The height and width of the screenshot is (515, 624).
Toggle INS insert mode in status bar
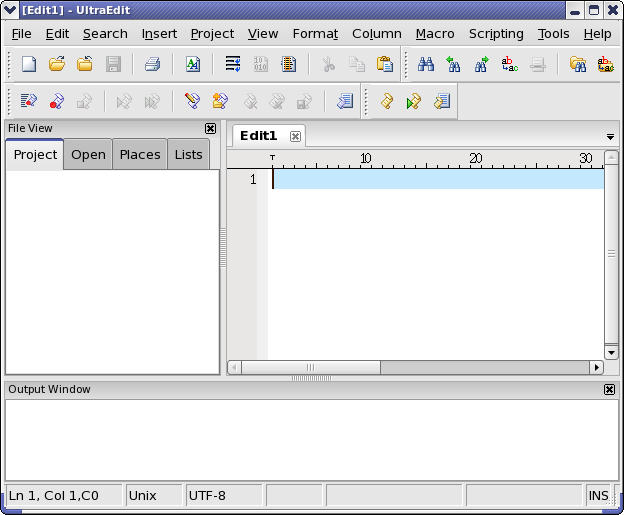coord(598,495)
